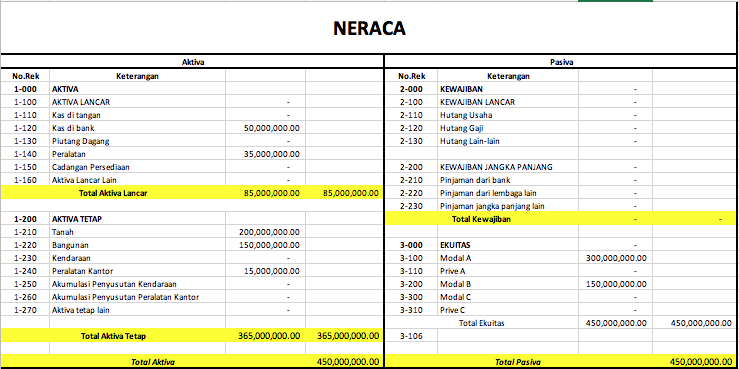Click account code 1-100
The image size is (739, 369).
[24, 102]
